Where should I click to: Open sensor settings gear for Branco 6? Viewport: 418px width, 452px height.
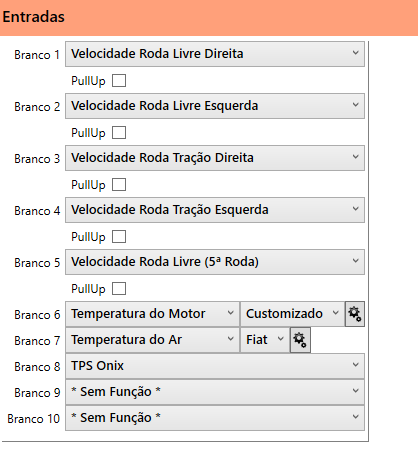pos(355,314)
